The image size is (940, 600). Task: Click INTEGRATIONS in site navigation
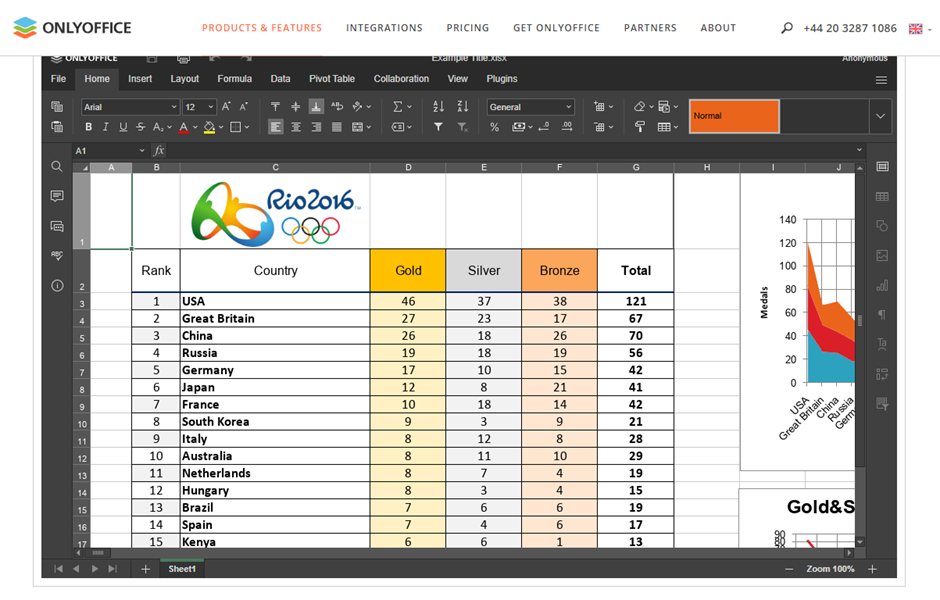[x=384, y=28]
